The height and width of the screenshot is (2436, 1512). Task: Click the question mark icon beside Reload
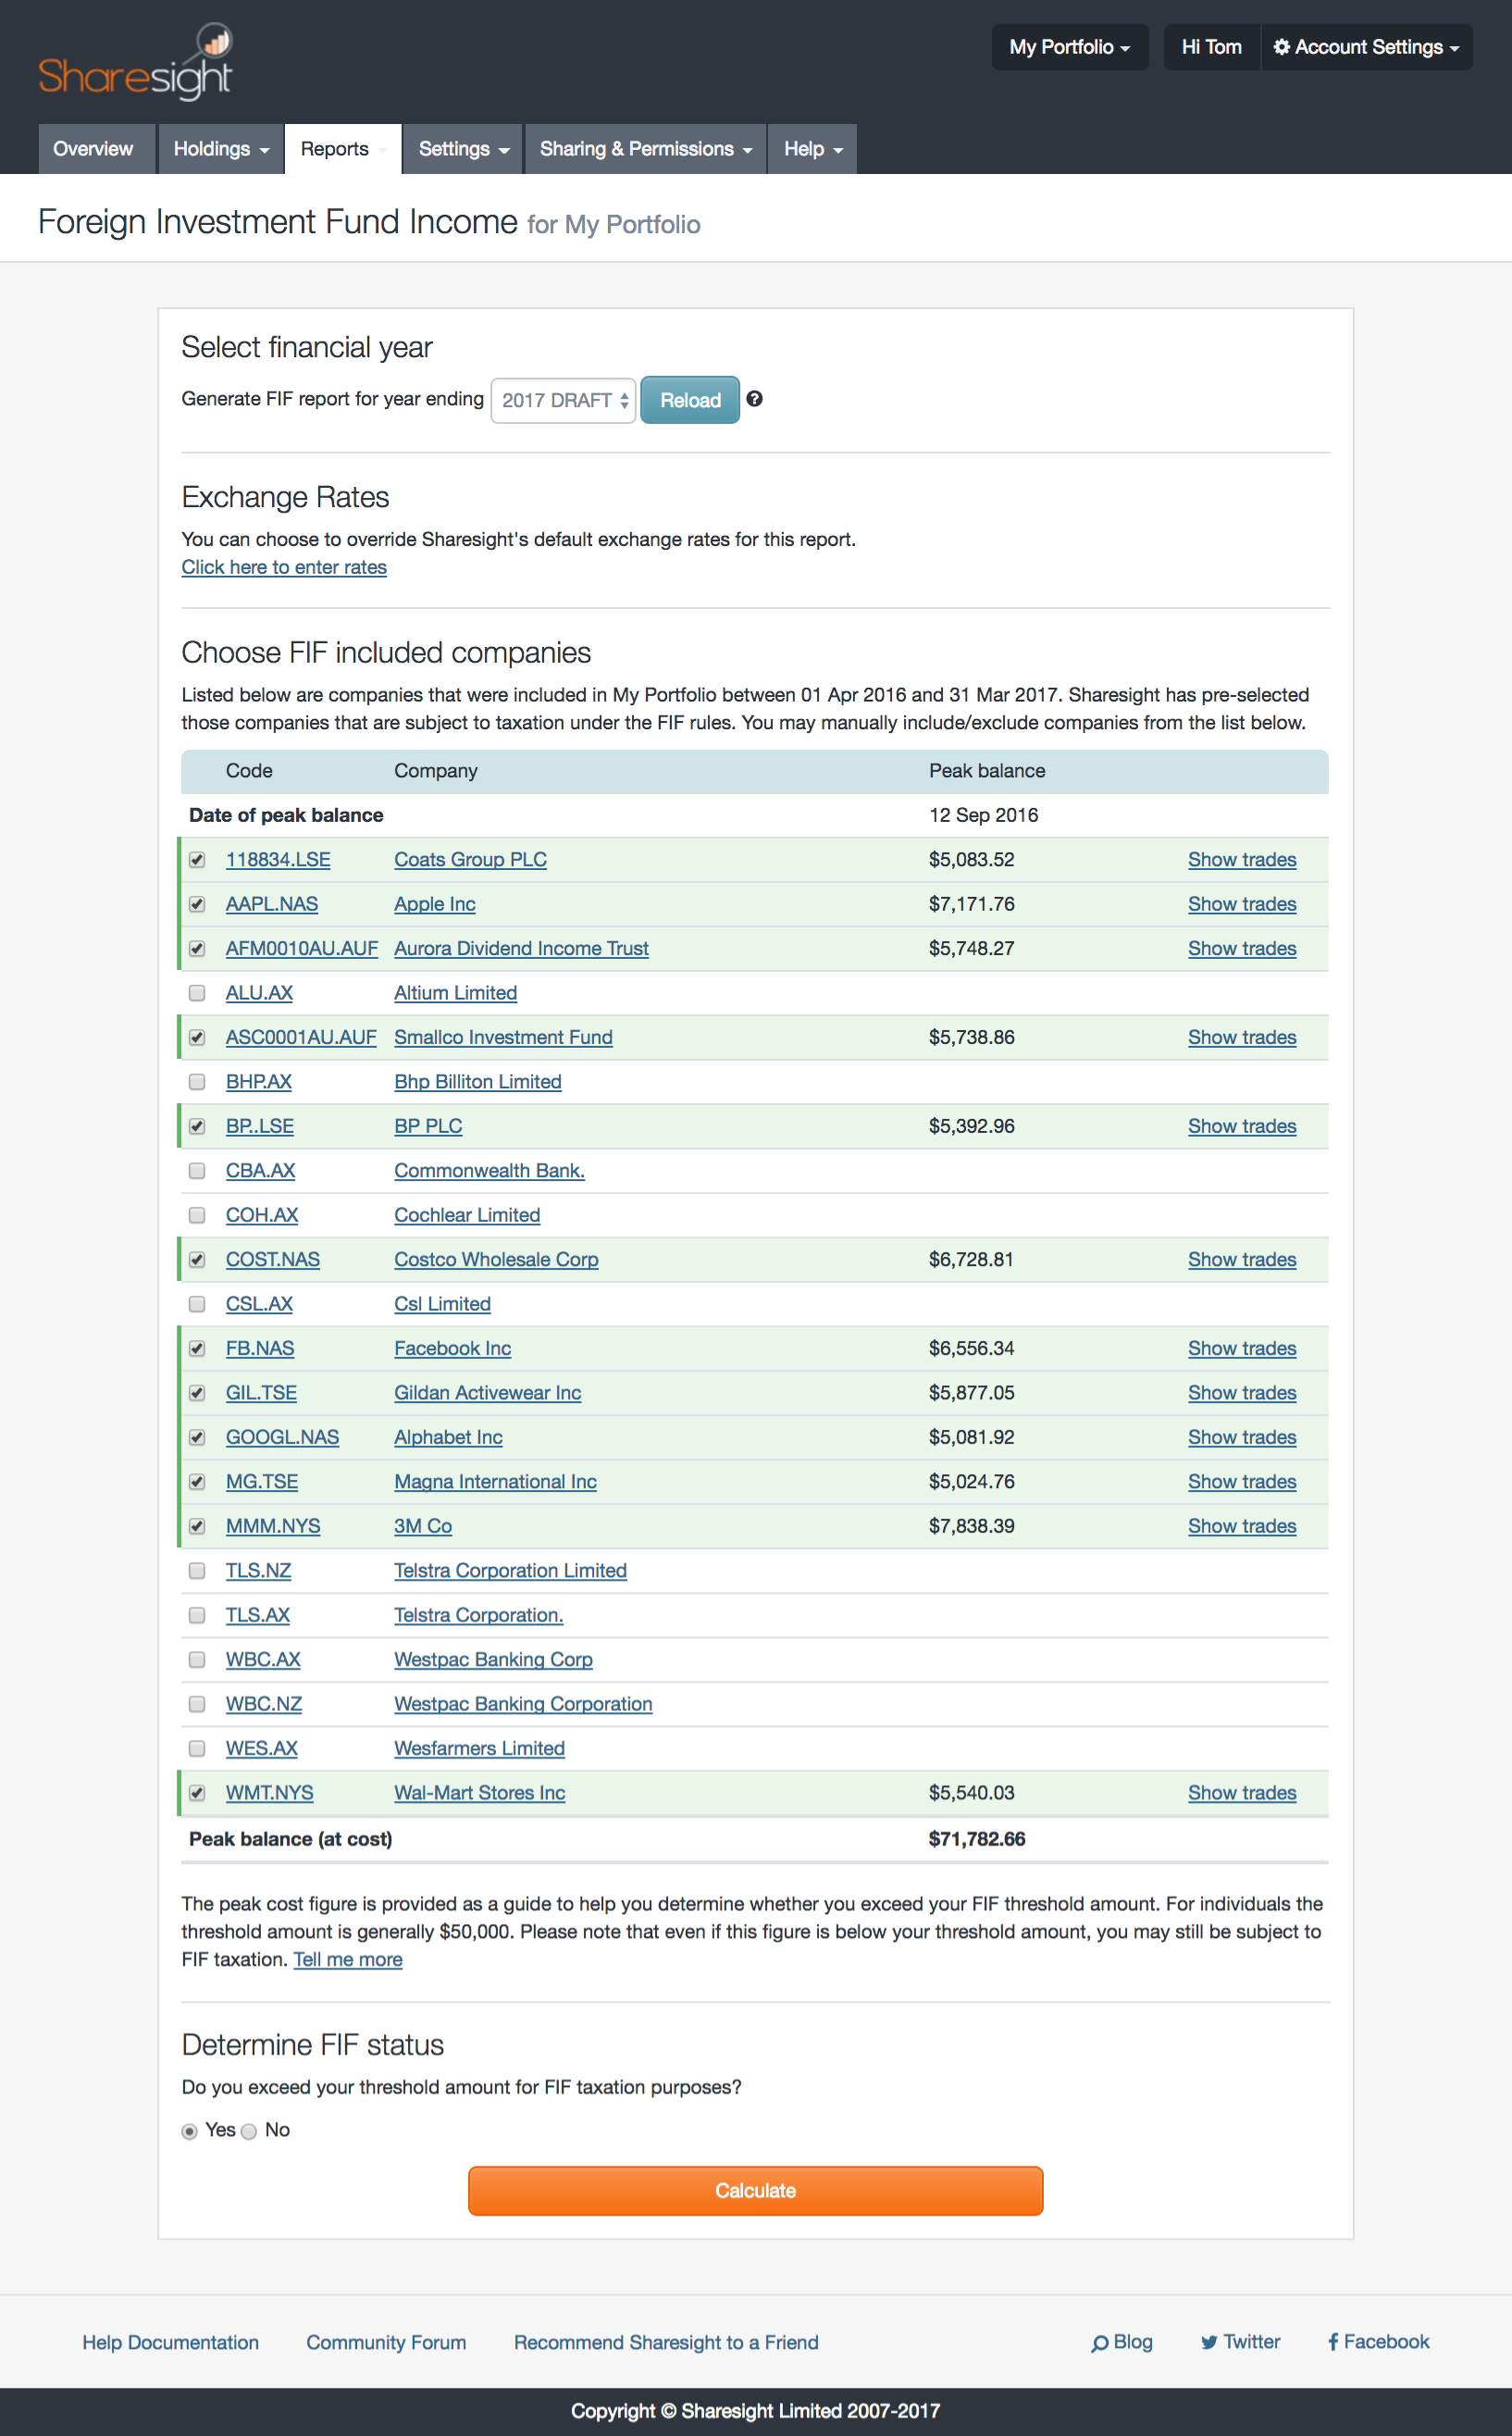point(756,400)
